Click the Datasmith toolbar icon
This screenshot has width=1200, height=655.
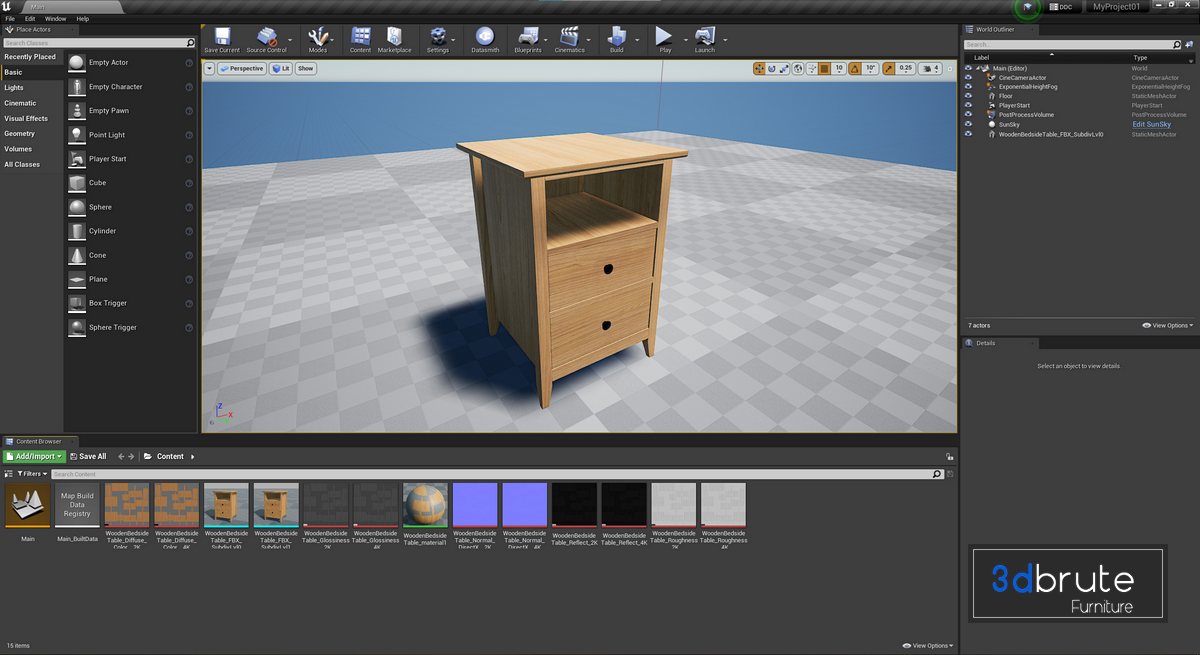click(484, 38)
